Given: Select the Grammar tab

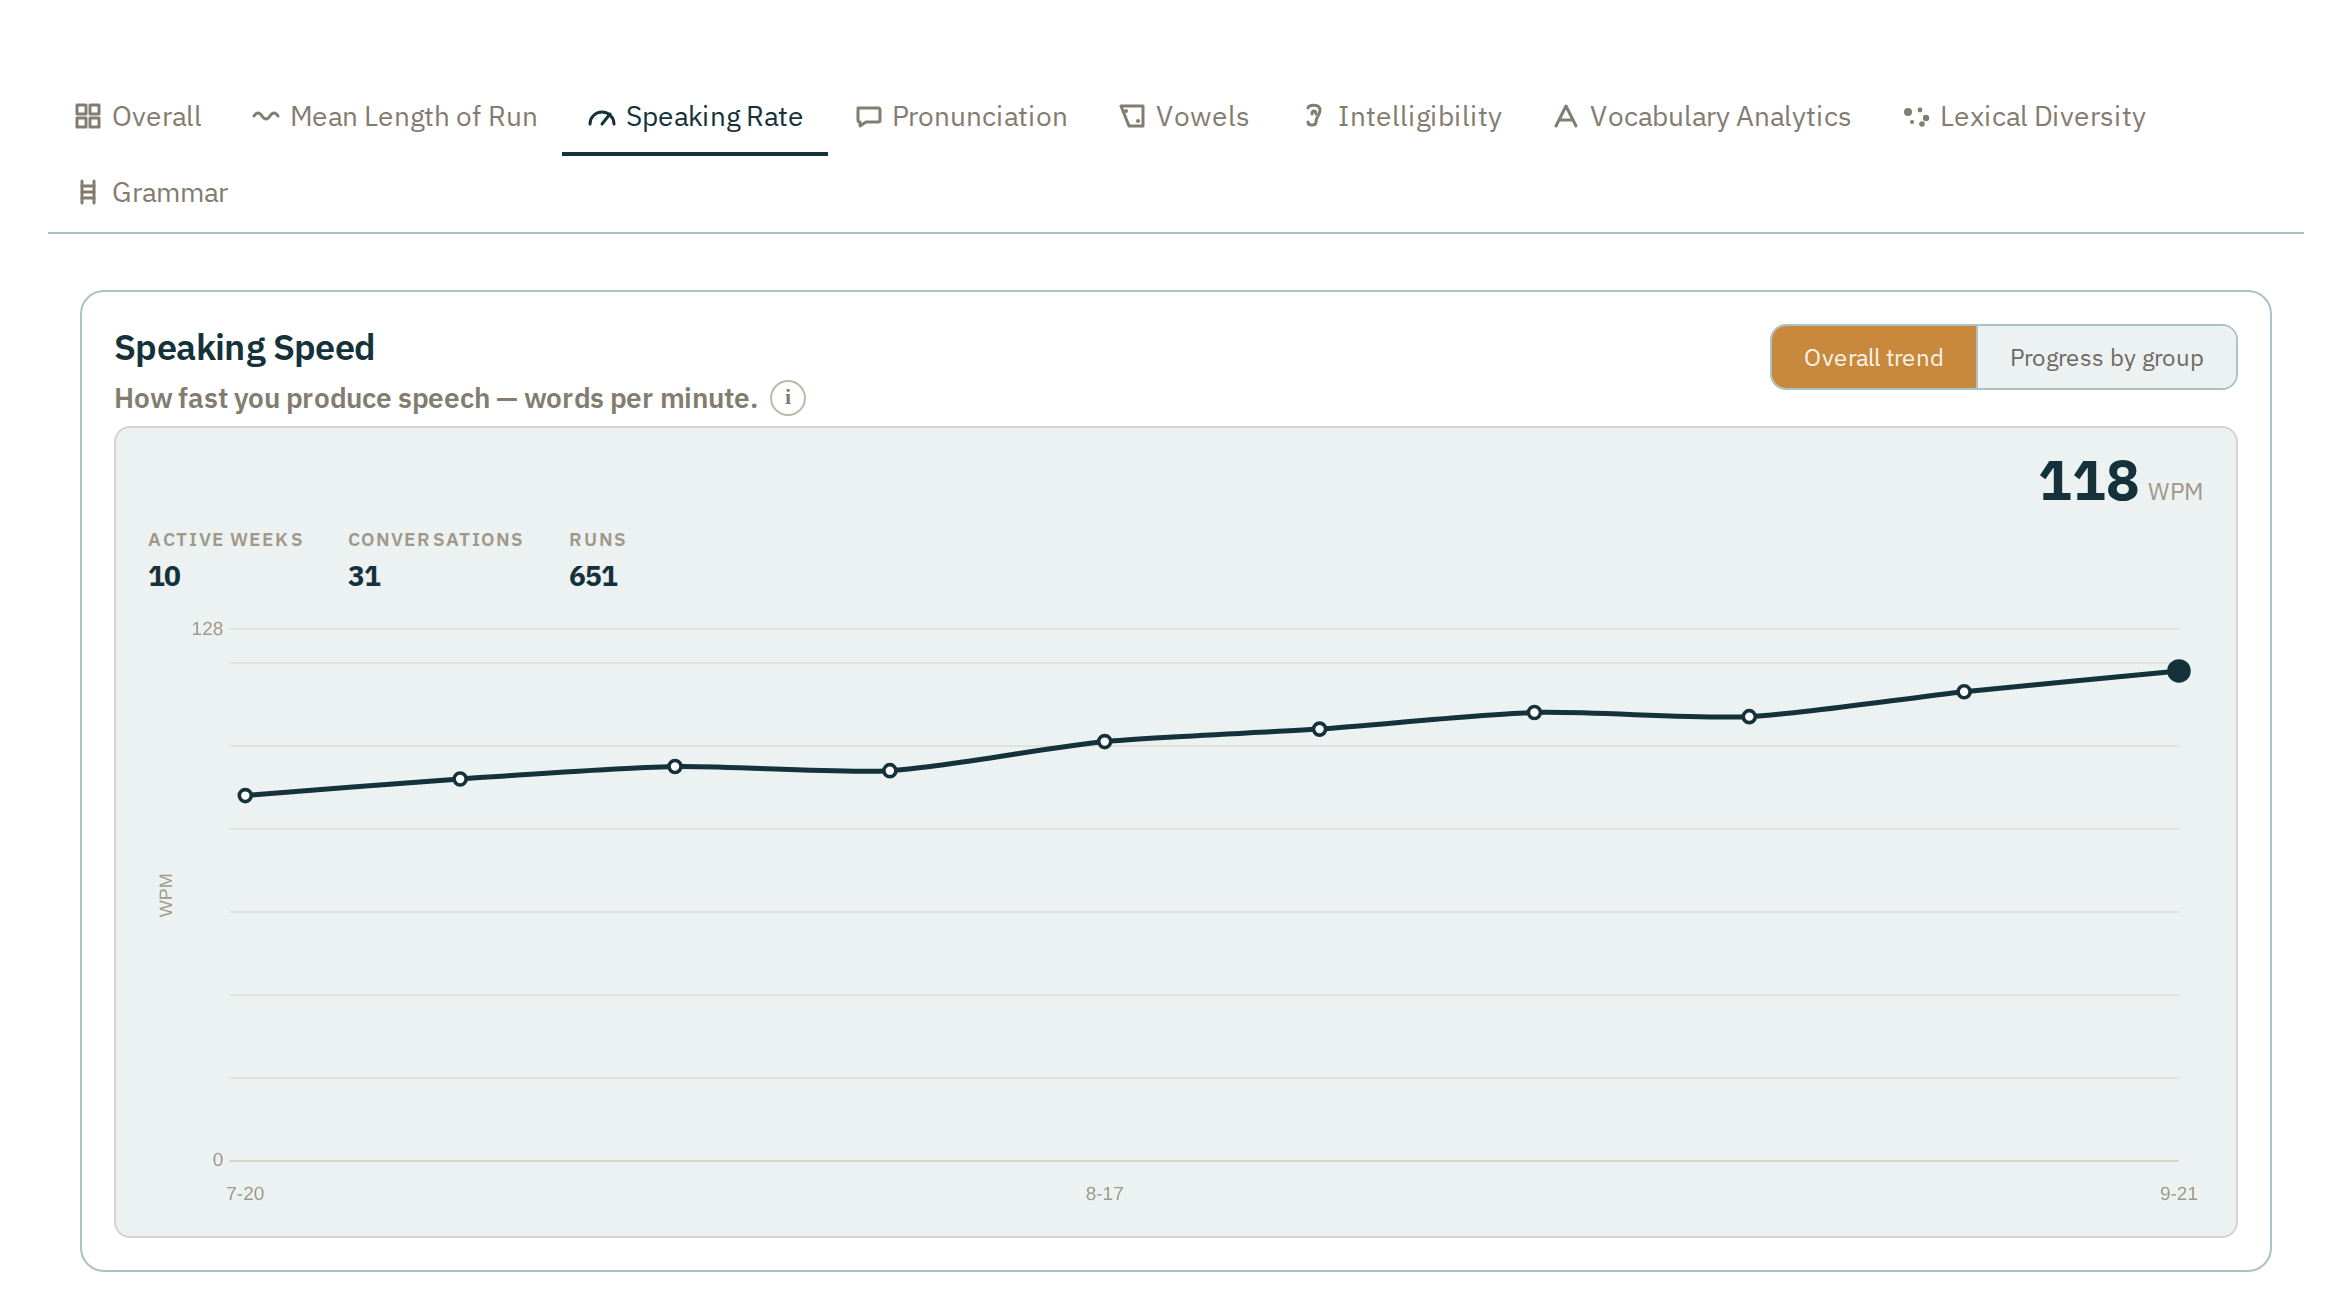Looking at the screenshot, I should tap(152, 192).
